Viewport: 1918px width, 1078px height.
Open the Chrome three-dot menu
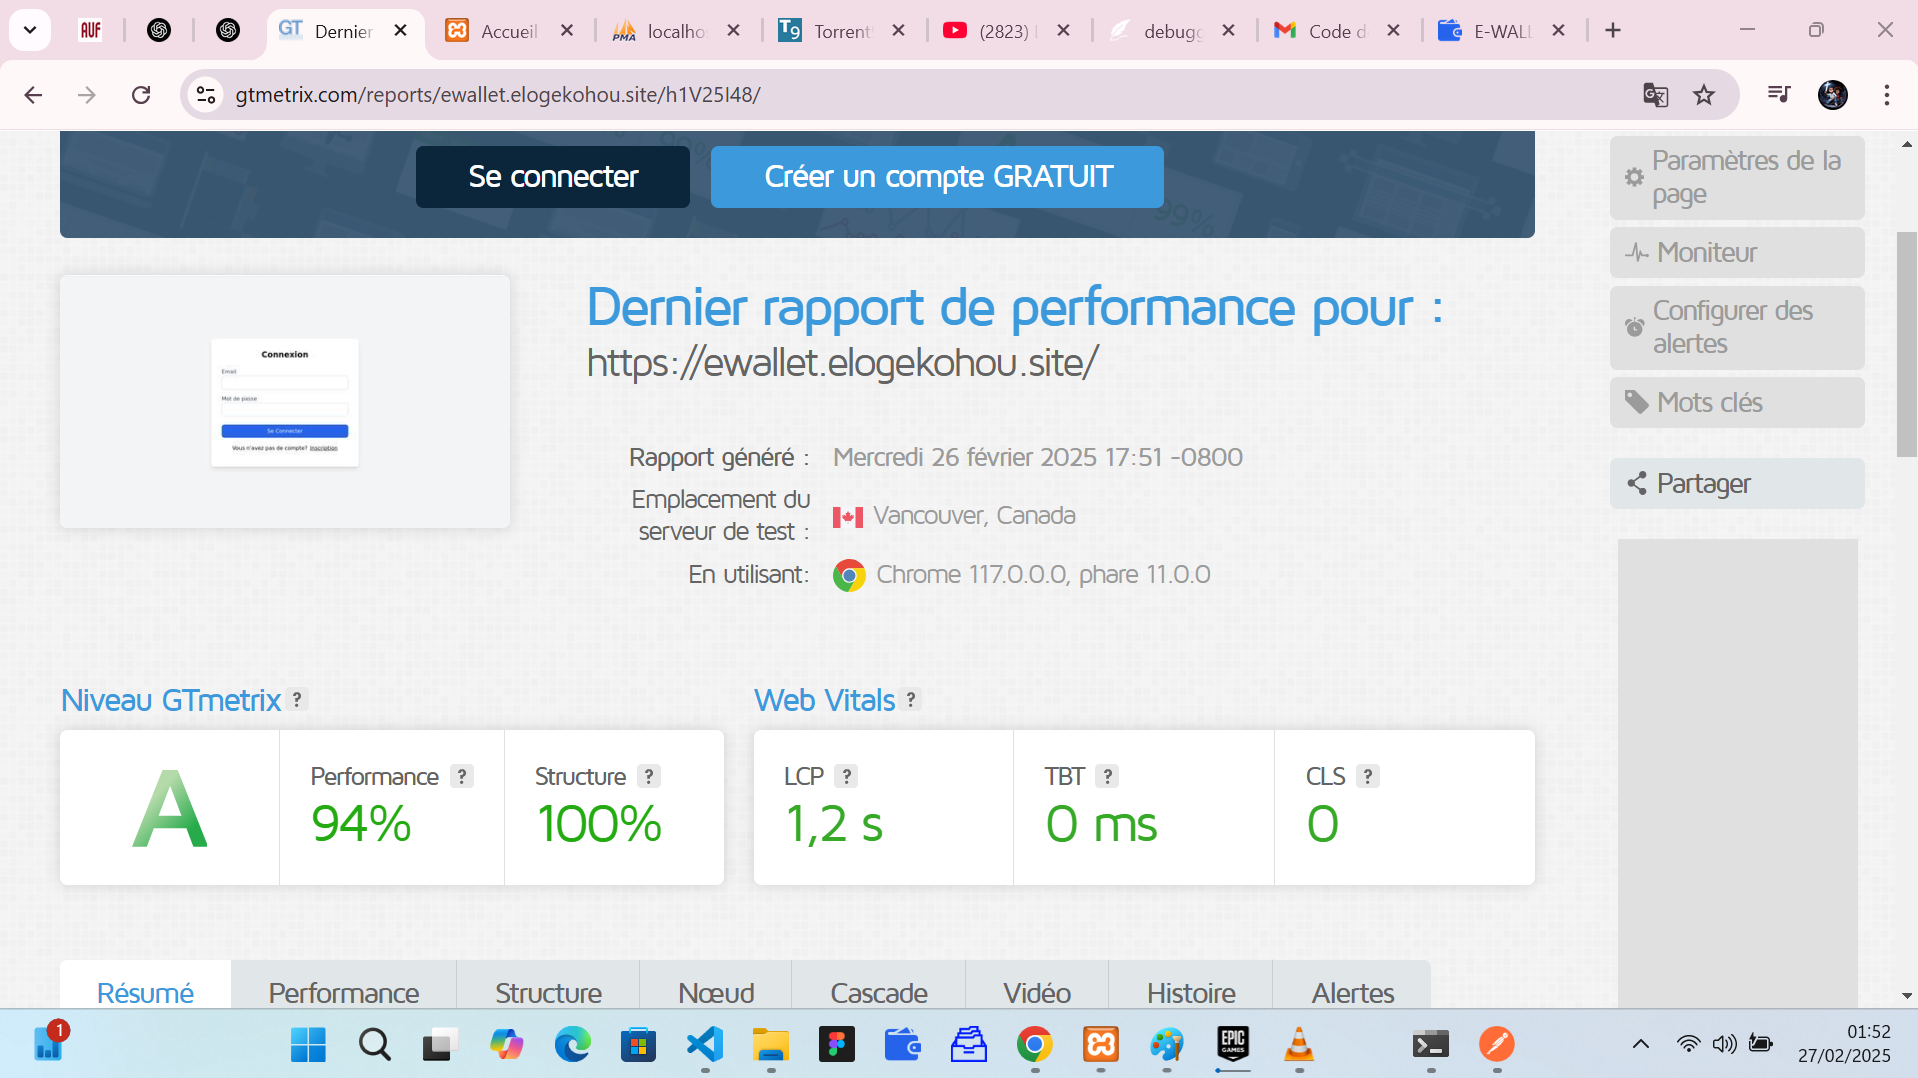click(x=1887, y=95)
